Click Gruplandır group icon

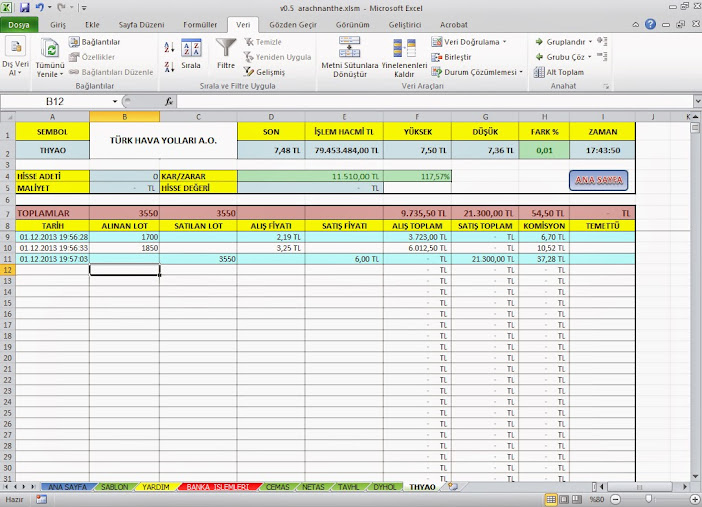[539, 42]
